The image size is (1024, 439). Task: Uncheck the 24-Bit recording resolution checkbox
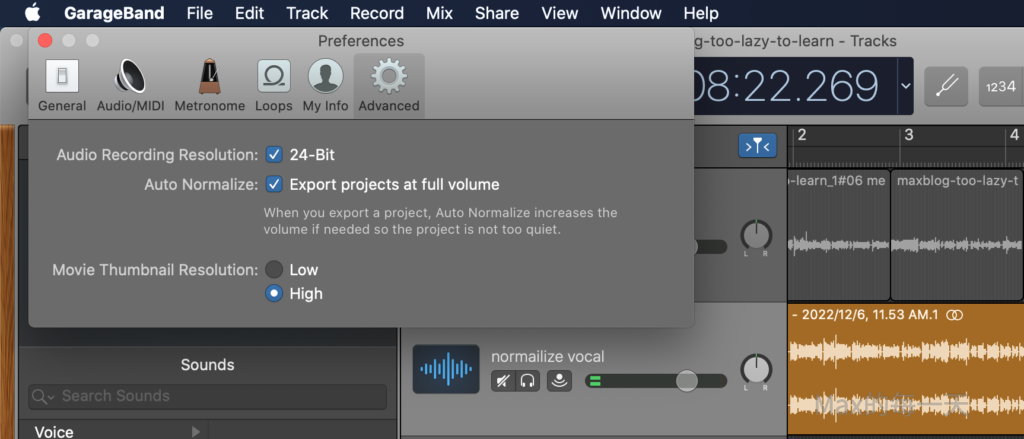[x=274, y=155]
